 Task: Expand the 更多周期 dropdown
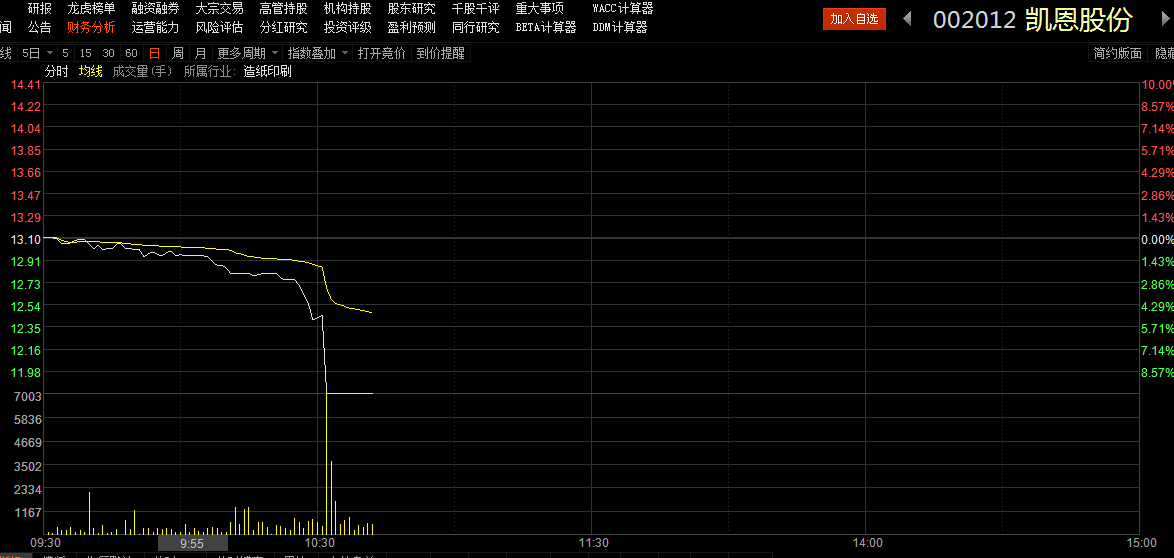275,53
